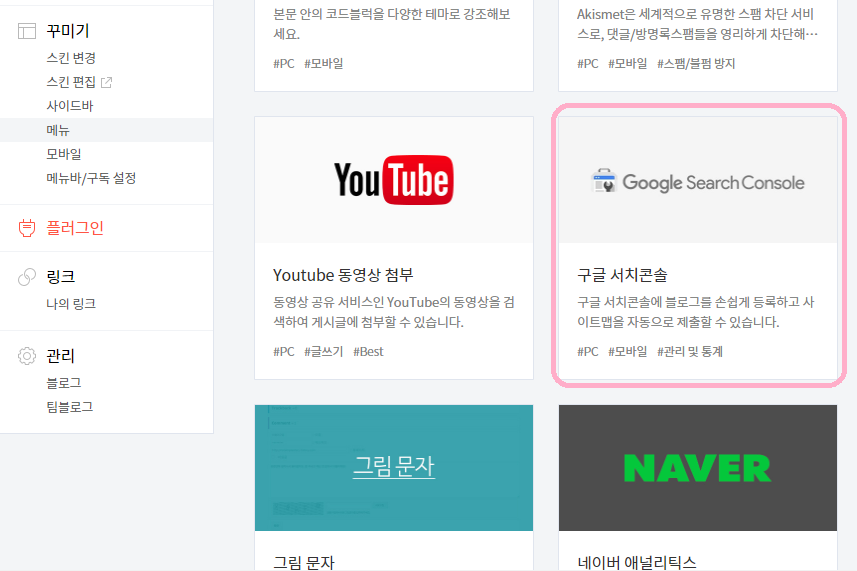Image resolution: width=857 pixels, height=571 pixels.
Task: Click the 네이버 애널리틱스 title
Action: pos(637,562)
